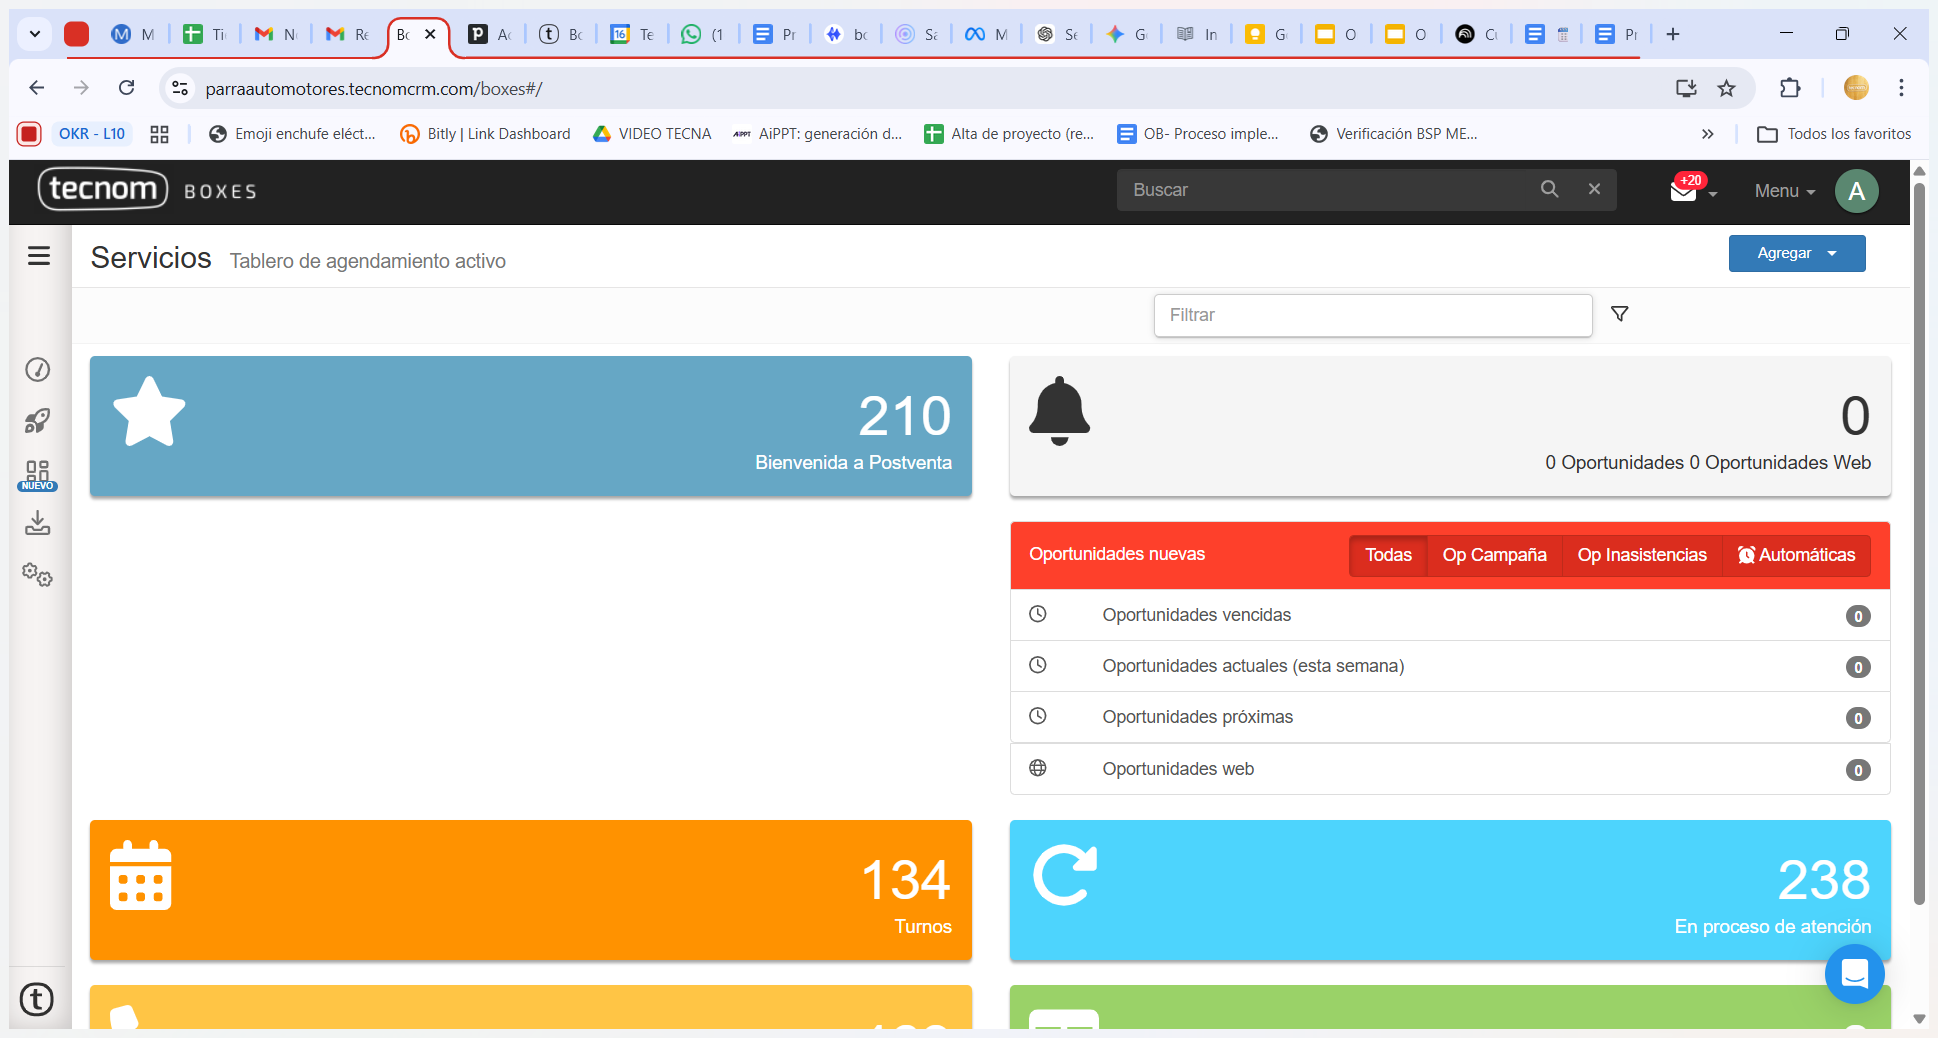The width and height of the screenshot is (1938, 1038).
Task: Open the 134 Turnos orange card
Action: click(x=530, y=890)
